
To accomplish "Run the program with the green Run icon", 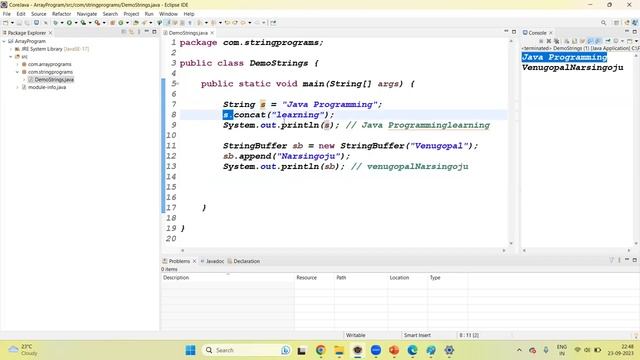I will [x=69, y=23].
